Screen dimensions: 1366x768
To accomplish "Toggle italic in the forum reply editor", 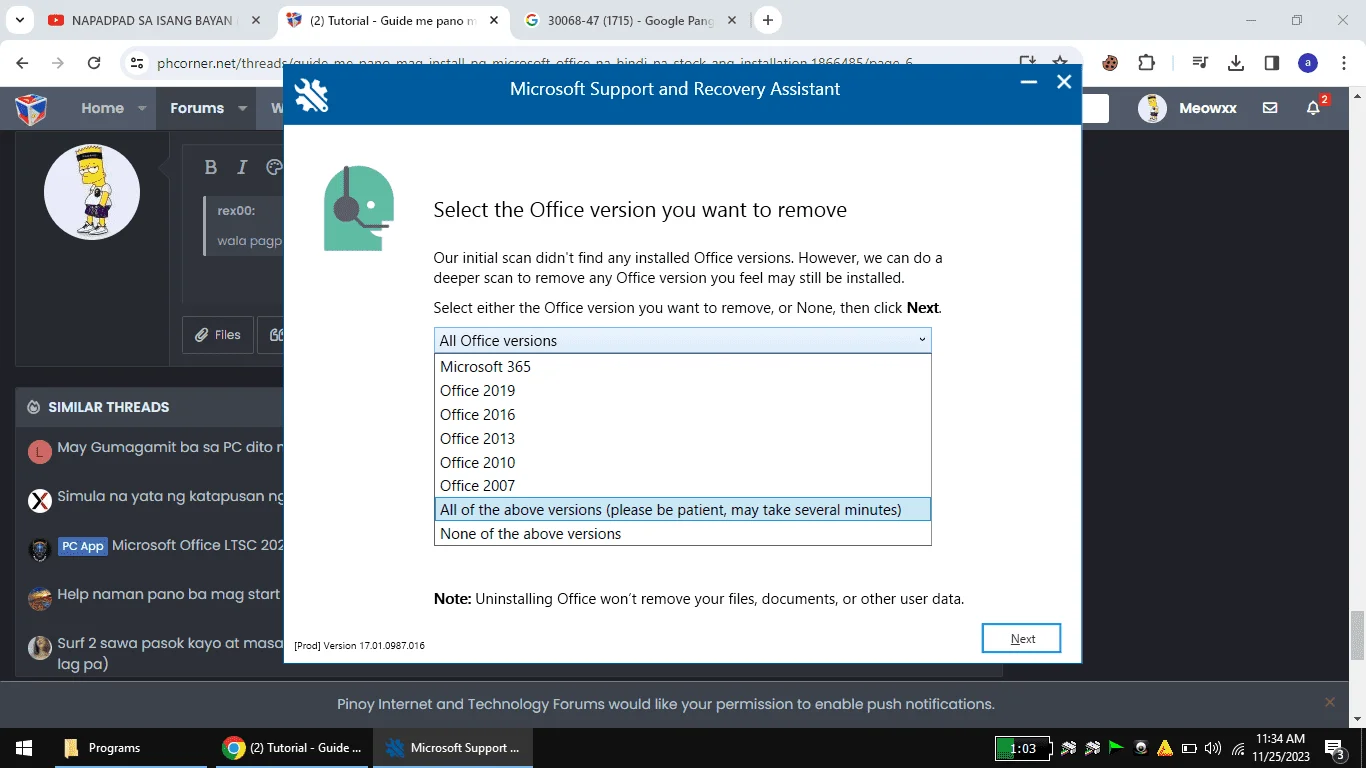I will click(x=242, y=167).
